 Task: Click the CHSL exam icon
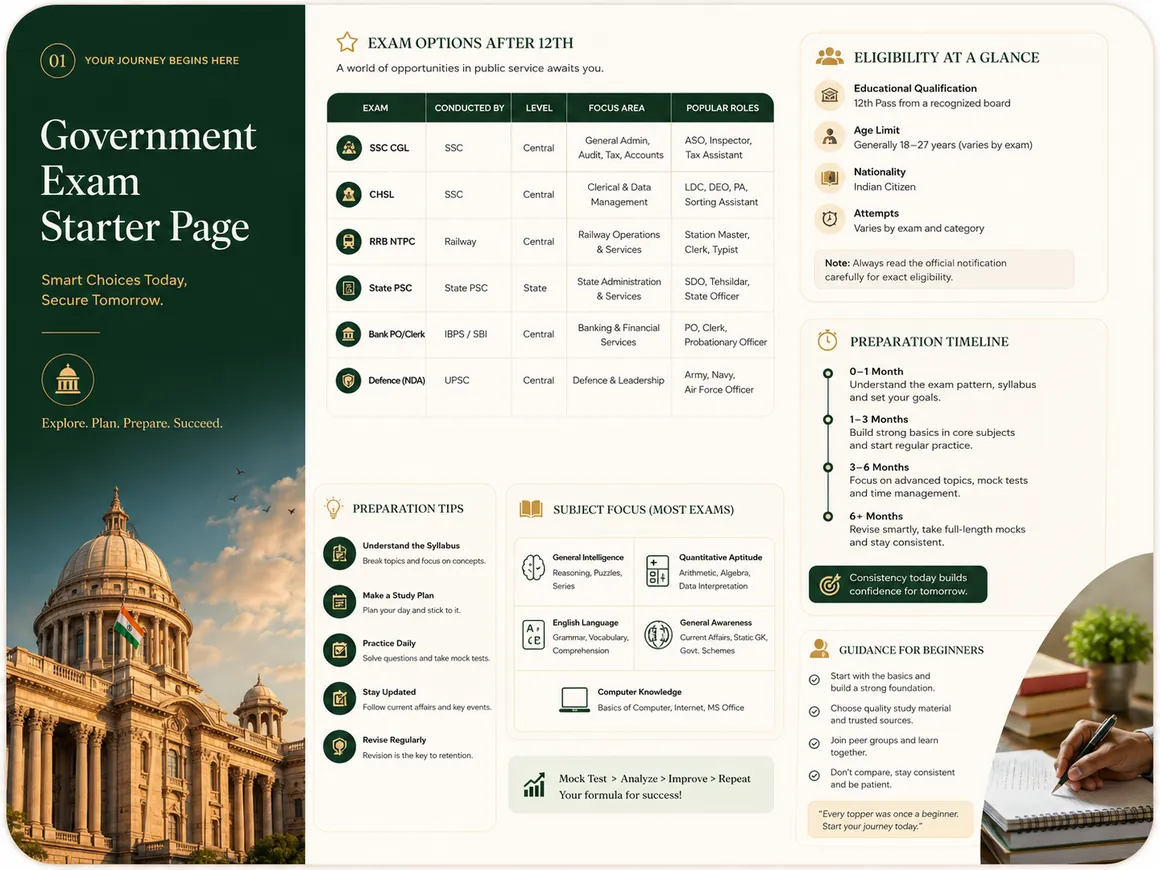tap(348, 195)
